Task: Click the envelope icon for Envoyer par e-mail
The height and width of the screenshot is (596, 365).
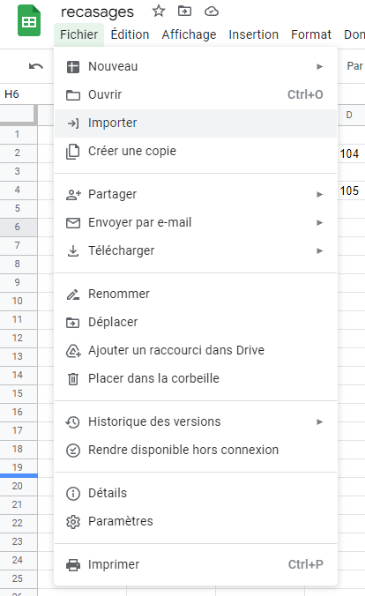Action: click(x=73, y=223)
